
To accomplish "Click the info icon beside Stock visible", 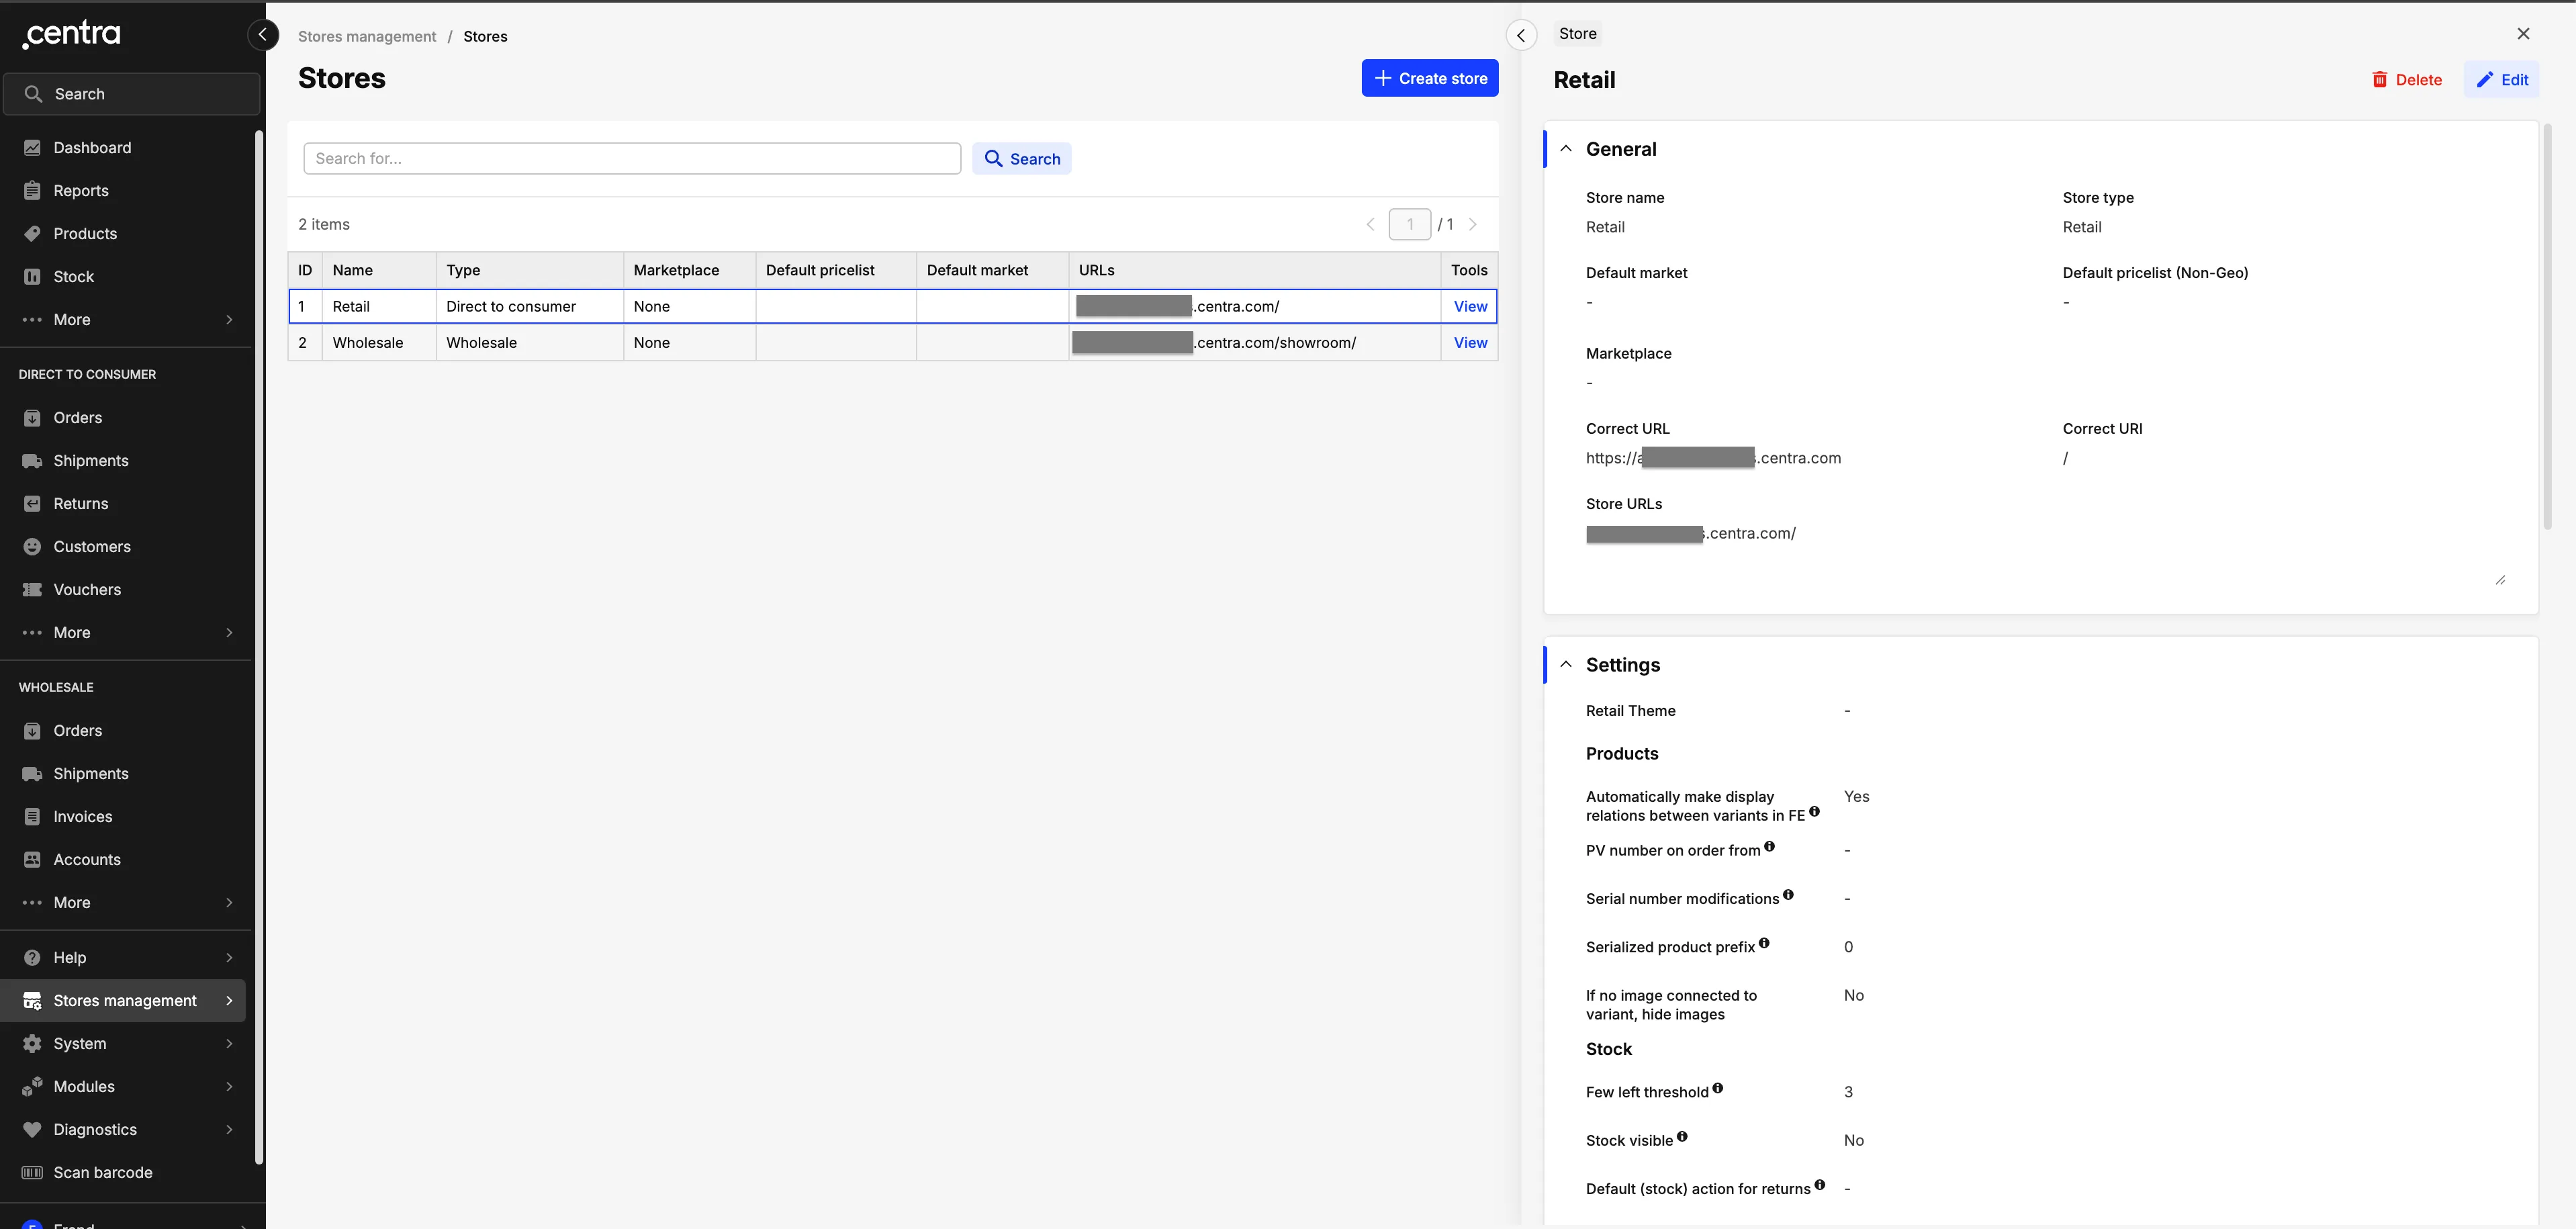I will coord(1682,1137).
